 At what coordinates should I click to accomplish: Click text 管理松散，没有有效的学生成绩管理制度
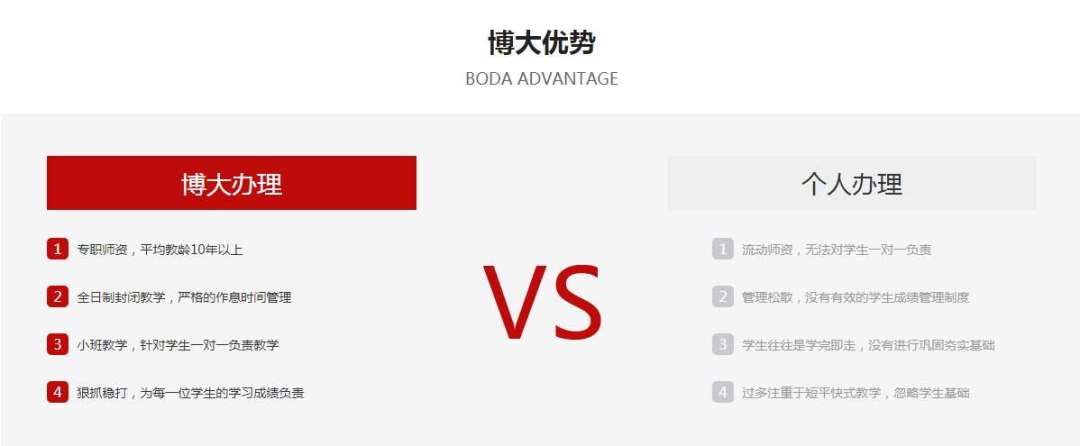coord(855,297)
